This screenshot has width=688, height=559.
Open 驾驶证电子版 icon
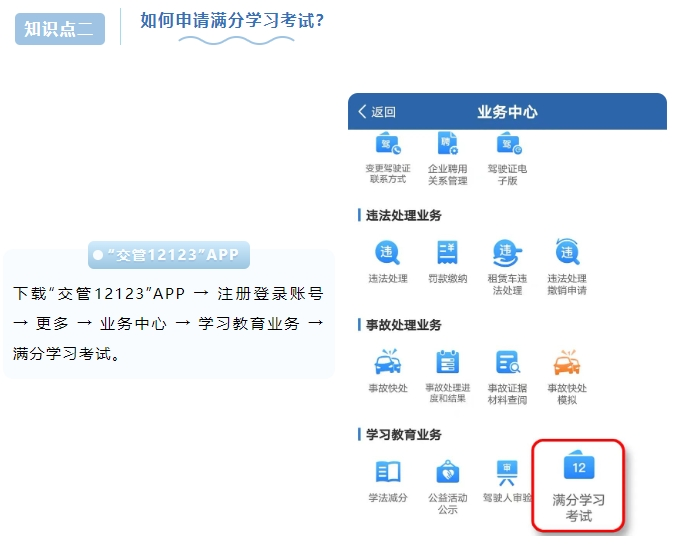[508, 143]
